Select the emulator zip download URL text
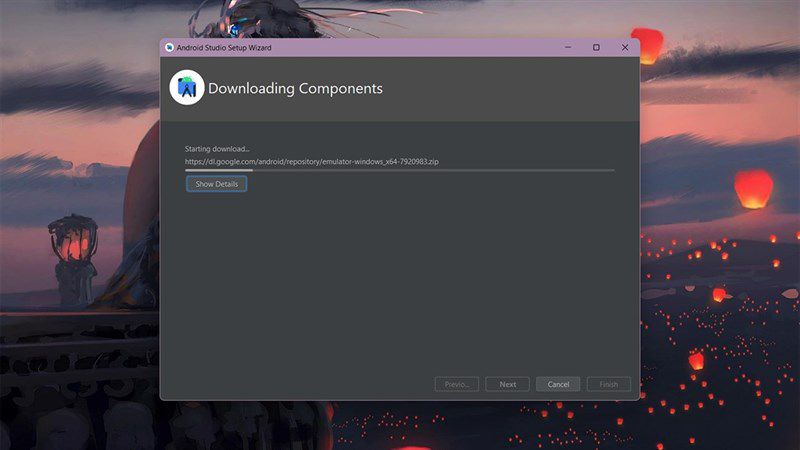800x450 pixels. pyautogui.click(x=312, y=162)
